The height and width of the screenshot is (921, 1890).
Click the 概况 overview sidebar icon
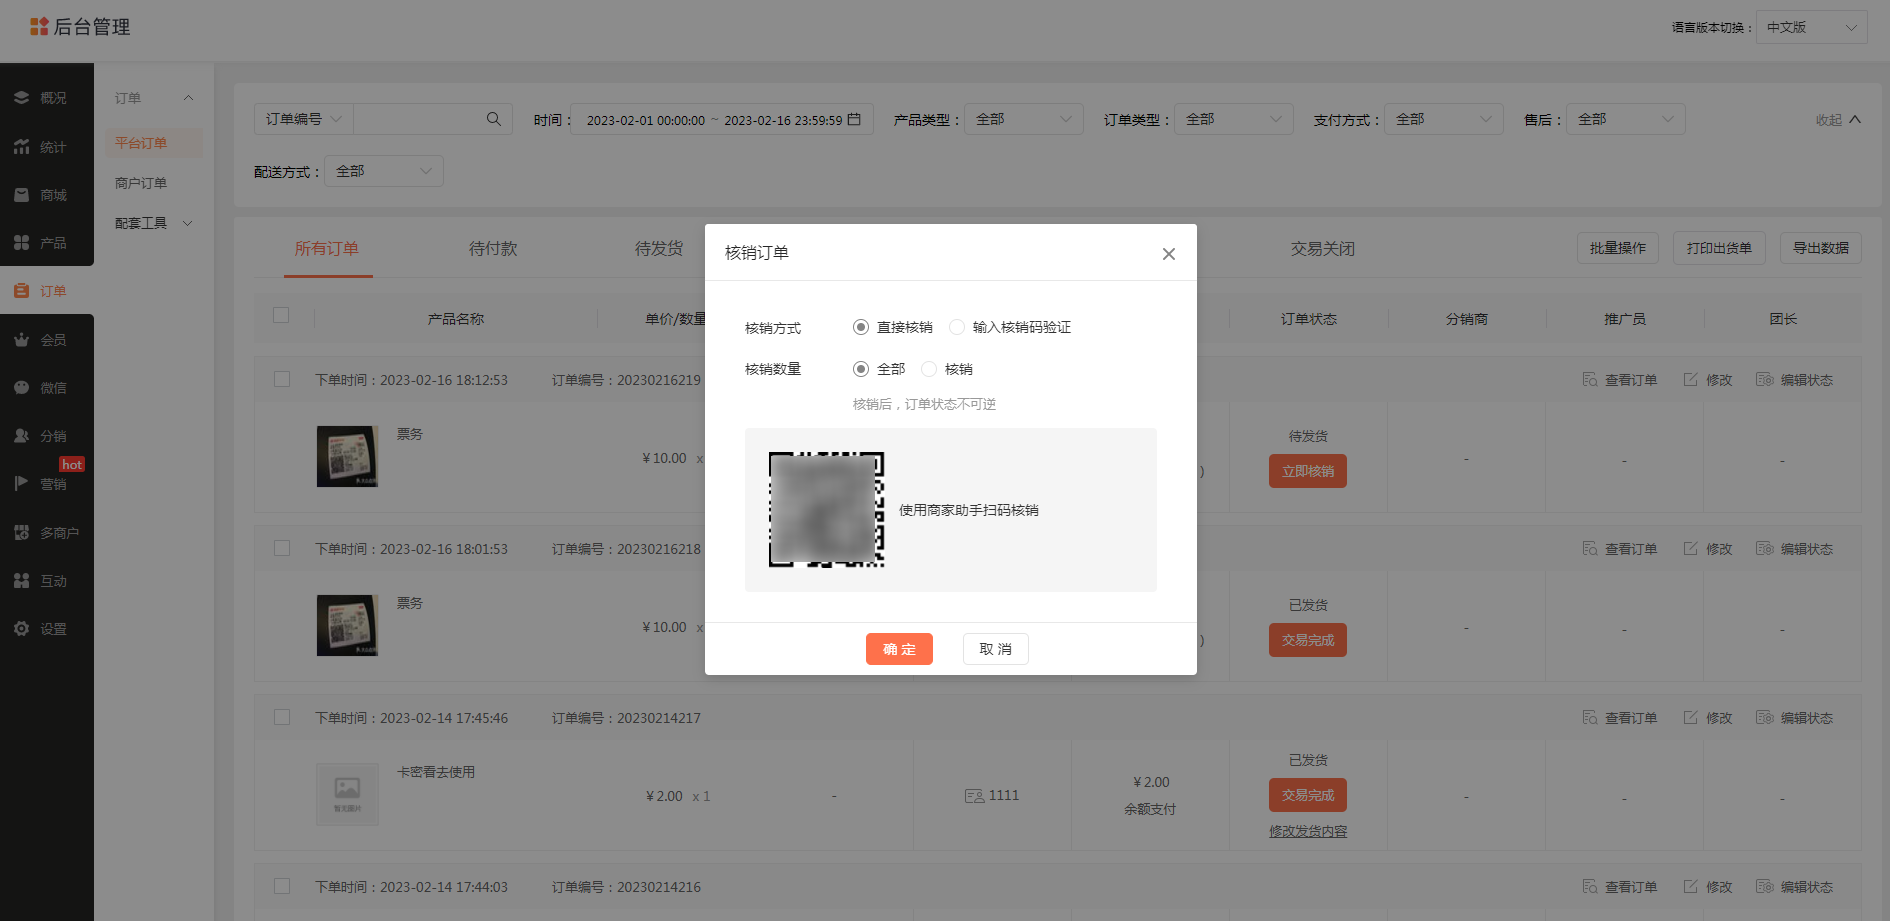pos(21,98)
